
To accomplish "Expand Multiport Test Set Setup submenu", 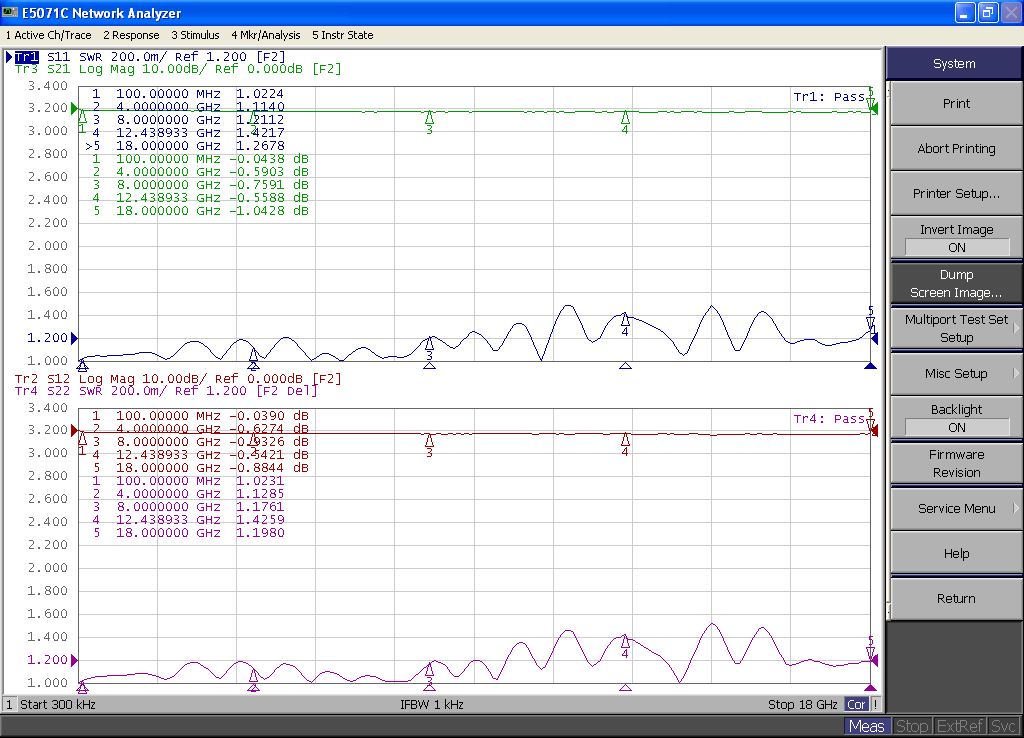I will coord(955,328).
